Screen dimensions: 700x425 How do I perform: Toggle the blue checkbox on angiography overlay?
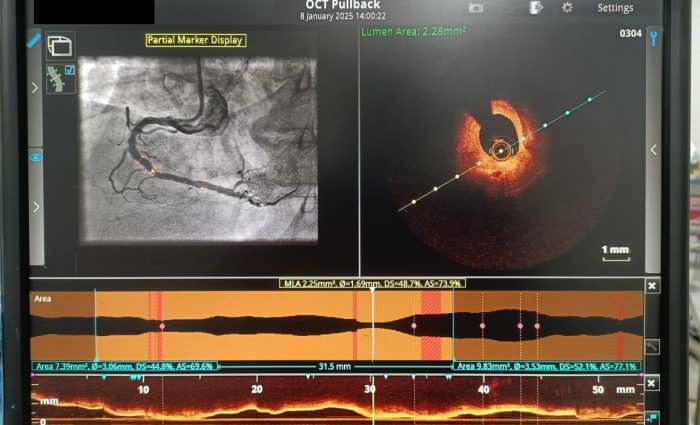click(69, 70)
